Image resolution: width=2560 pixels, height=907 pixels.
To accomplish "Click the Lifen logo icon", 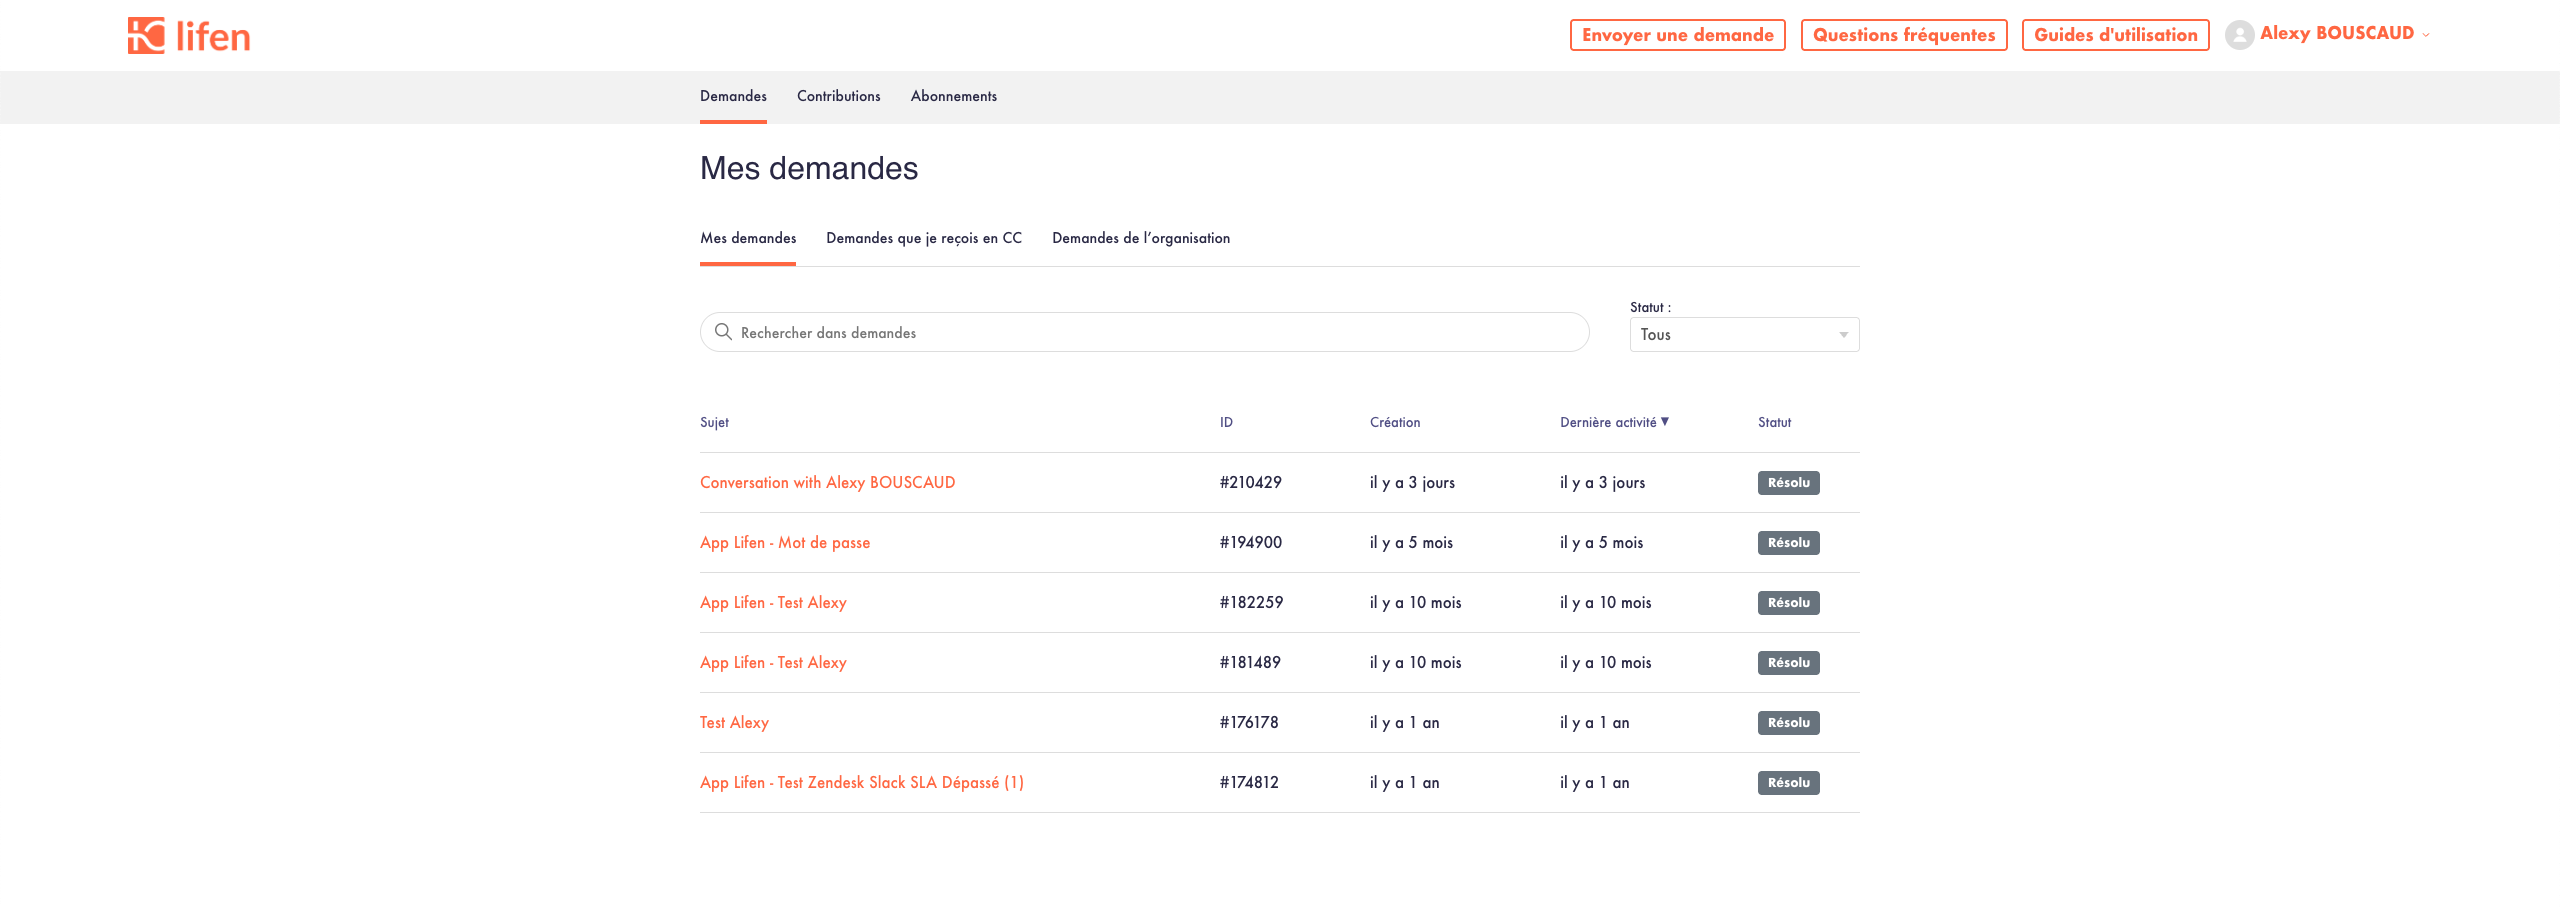I will (146, 36).
